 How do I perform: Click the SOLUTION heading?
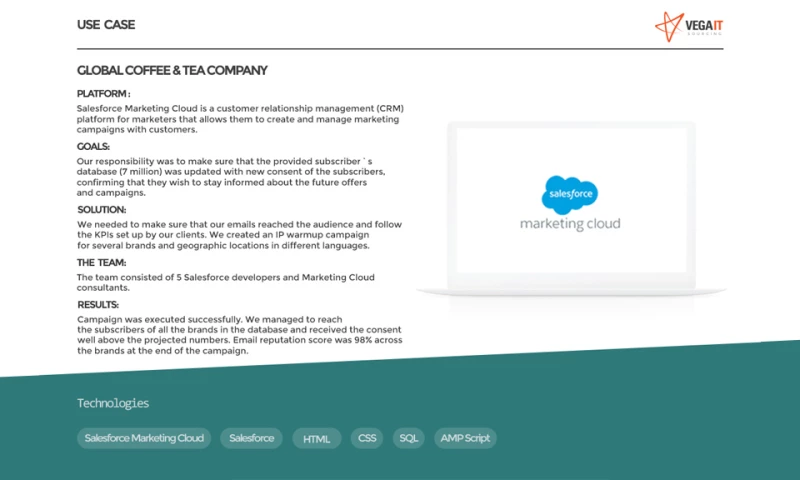tap(102, 210)
